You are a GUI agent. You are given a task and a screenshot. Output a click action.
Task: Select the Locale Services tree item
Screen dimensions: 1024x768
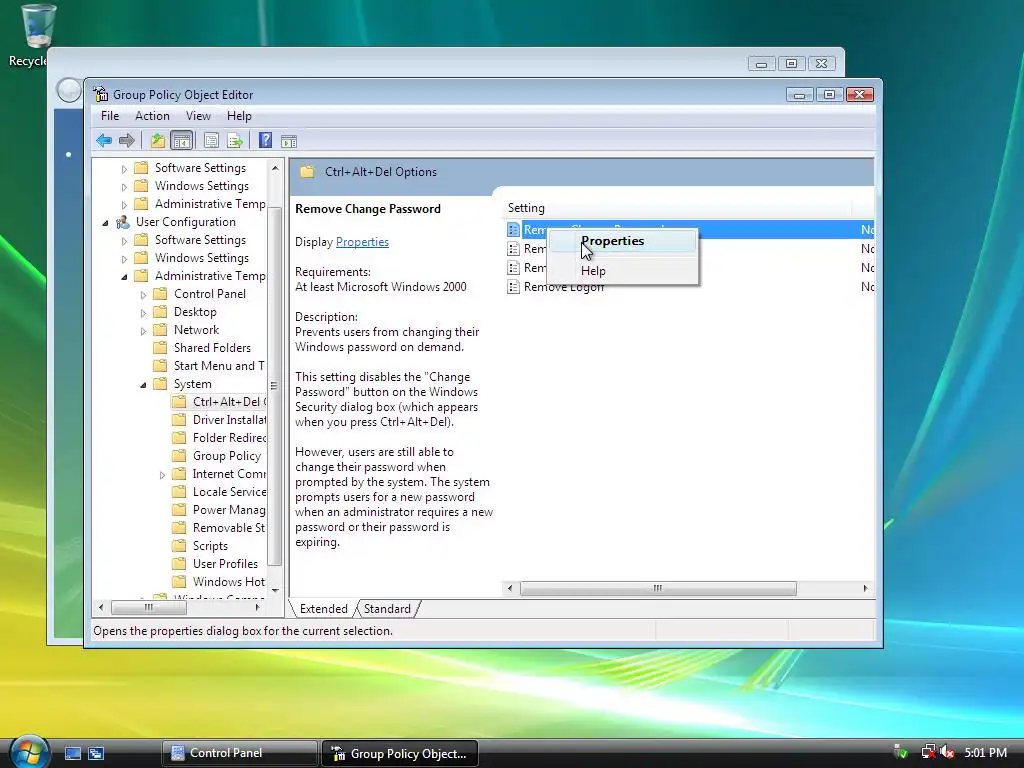pyautogui.click(x=229, y=492)
